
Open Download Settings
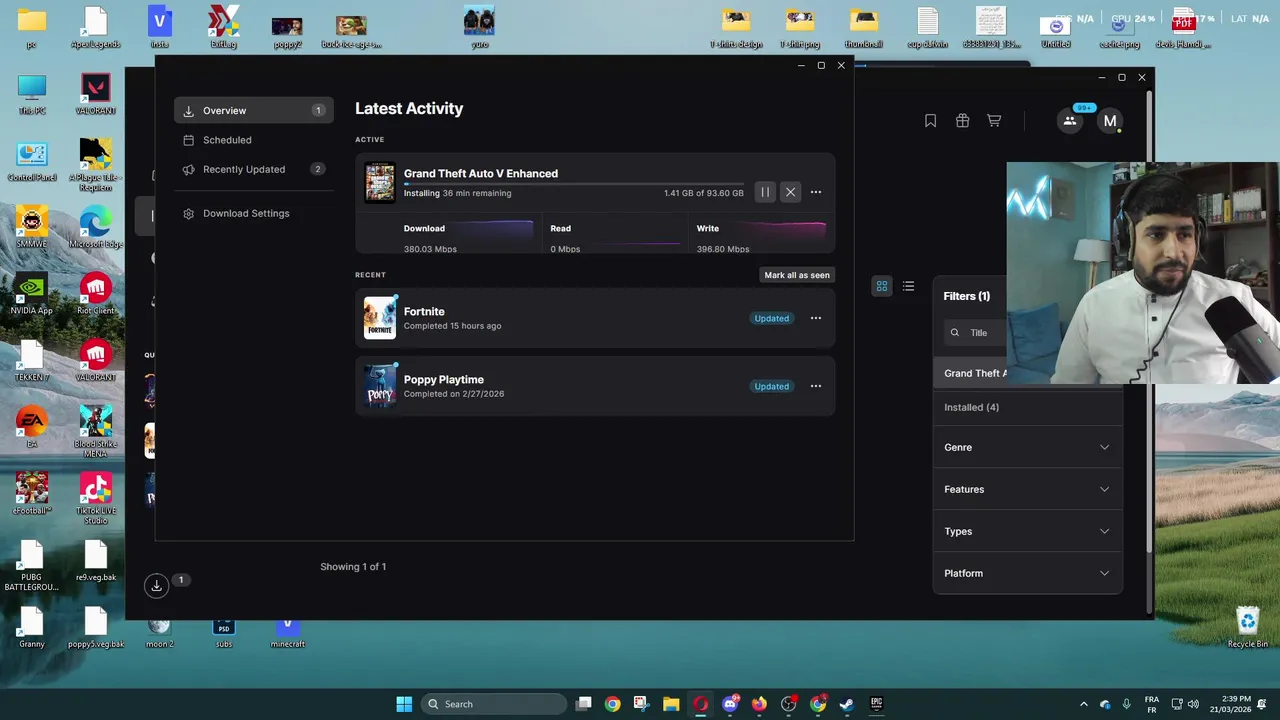[x=254, y=213]
